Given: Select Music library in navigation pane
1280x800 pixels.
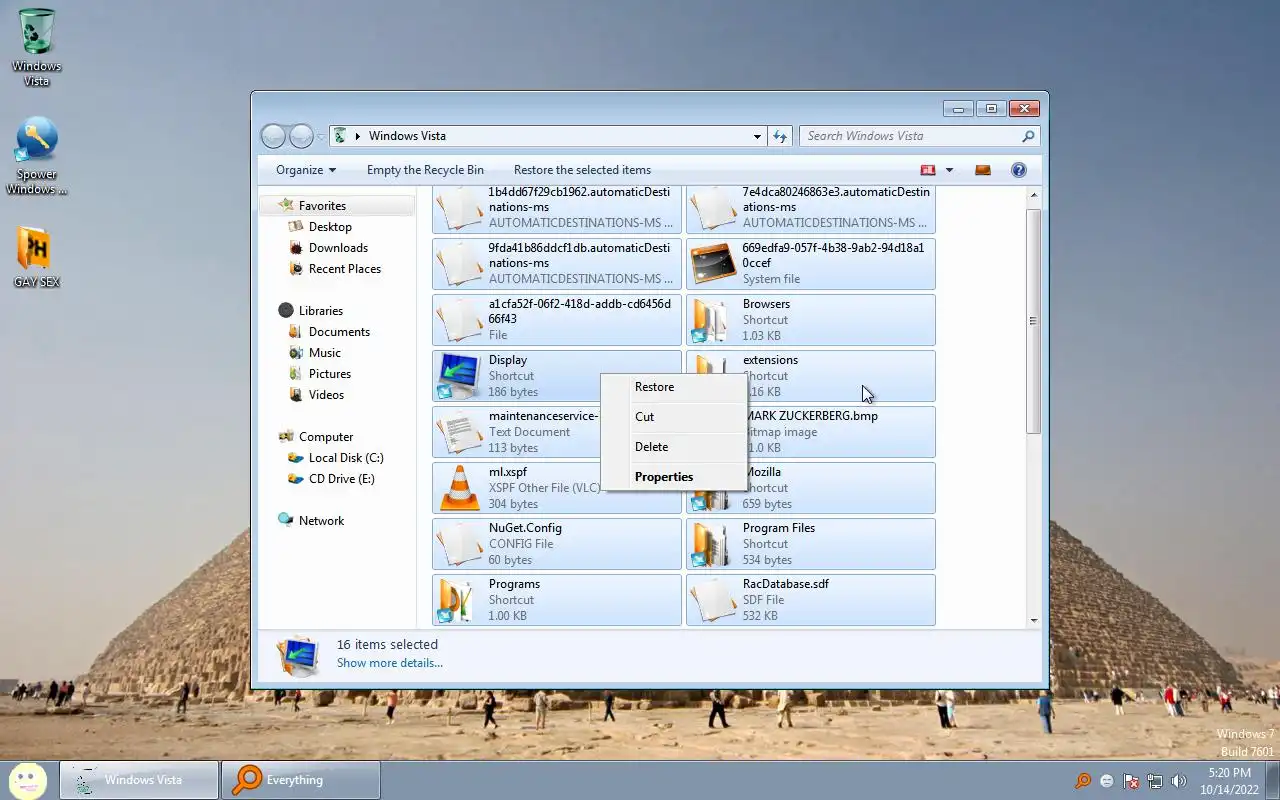Looking at the screenshot, I should coord(324,353).
